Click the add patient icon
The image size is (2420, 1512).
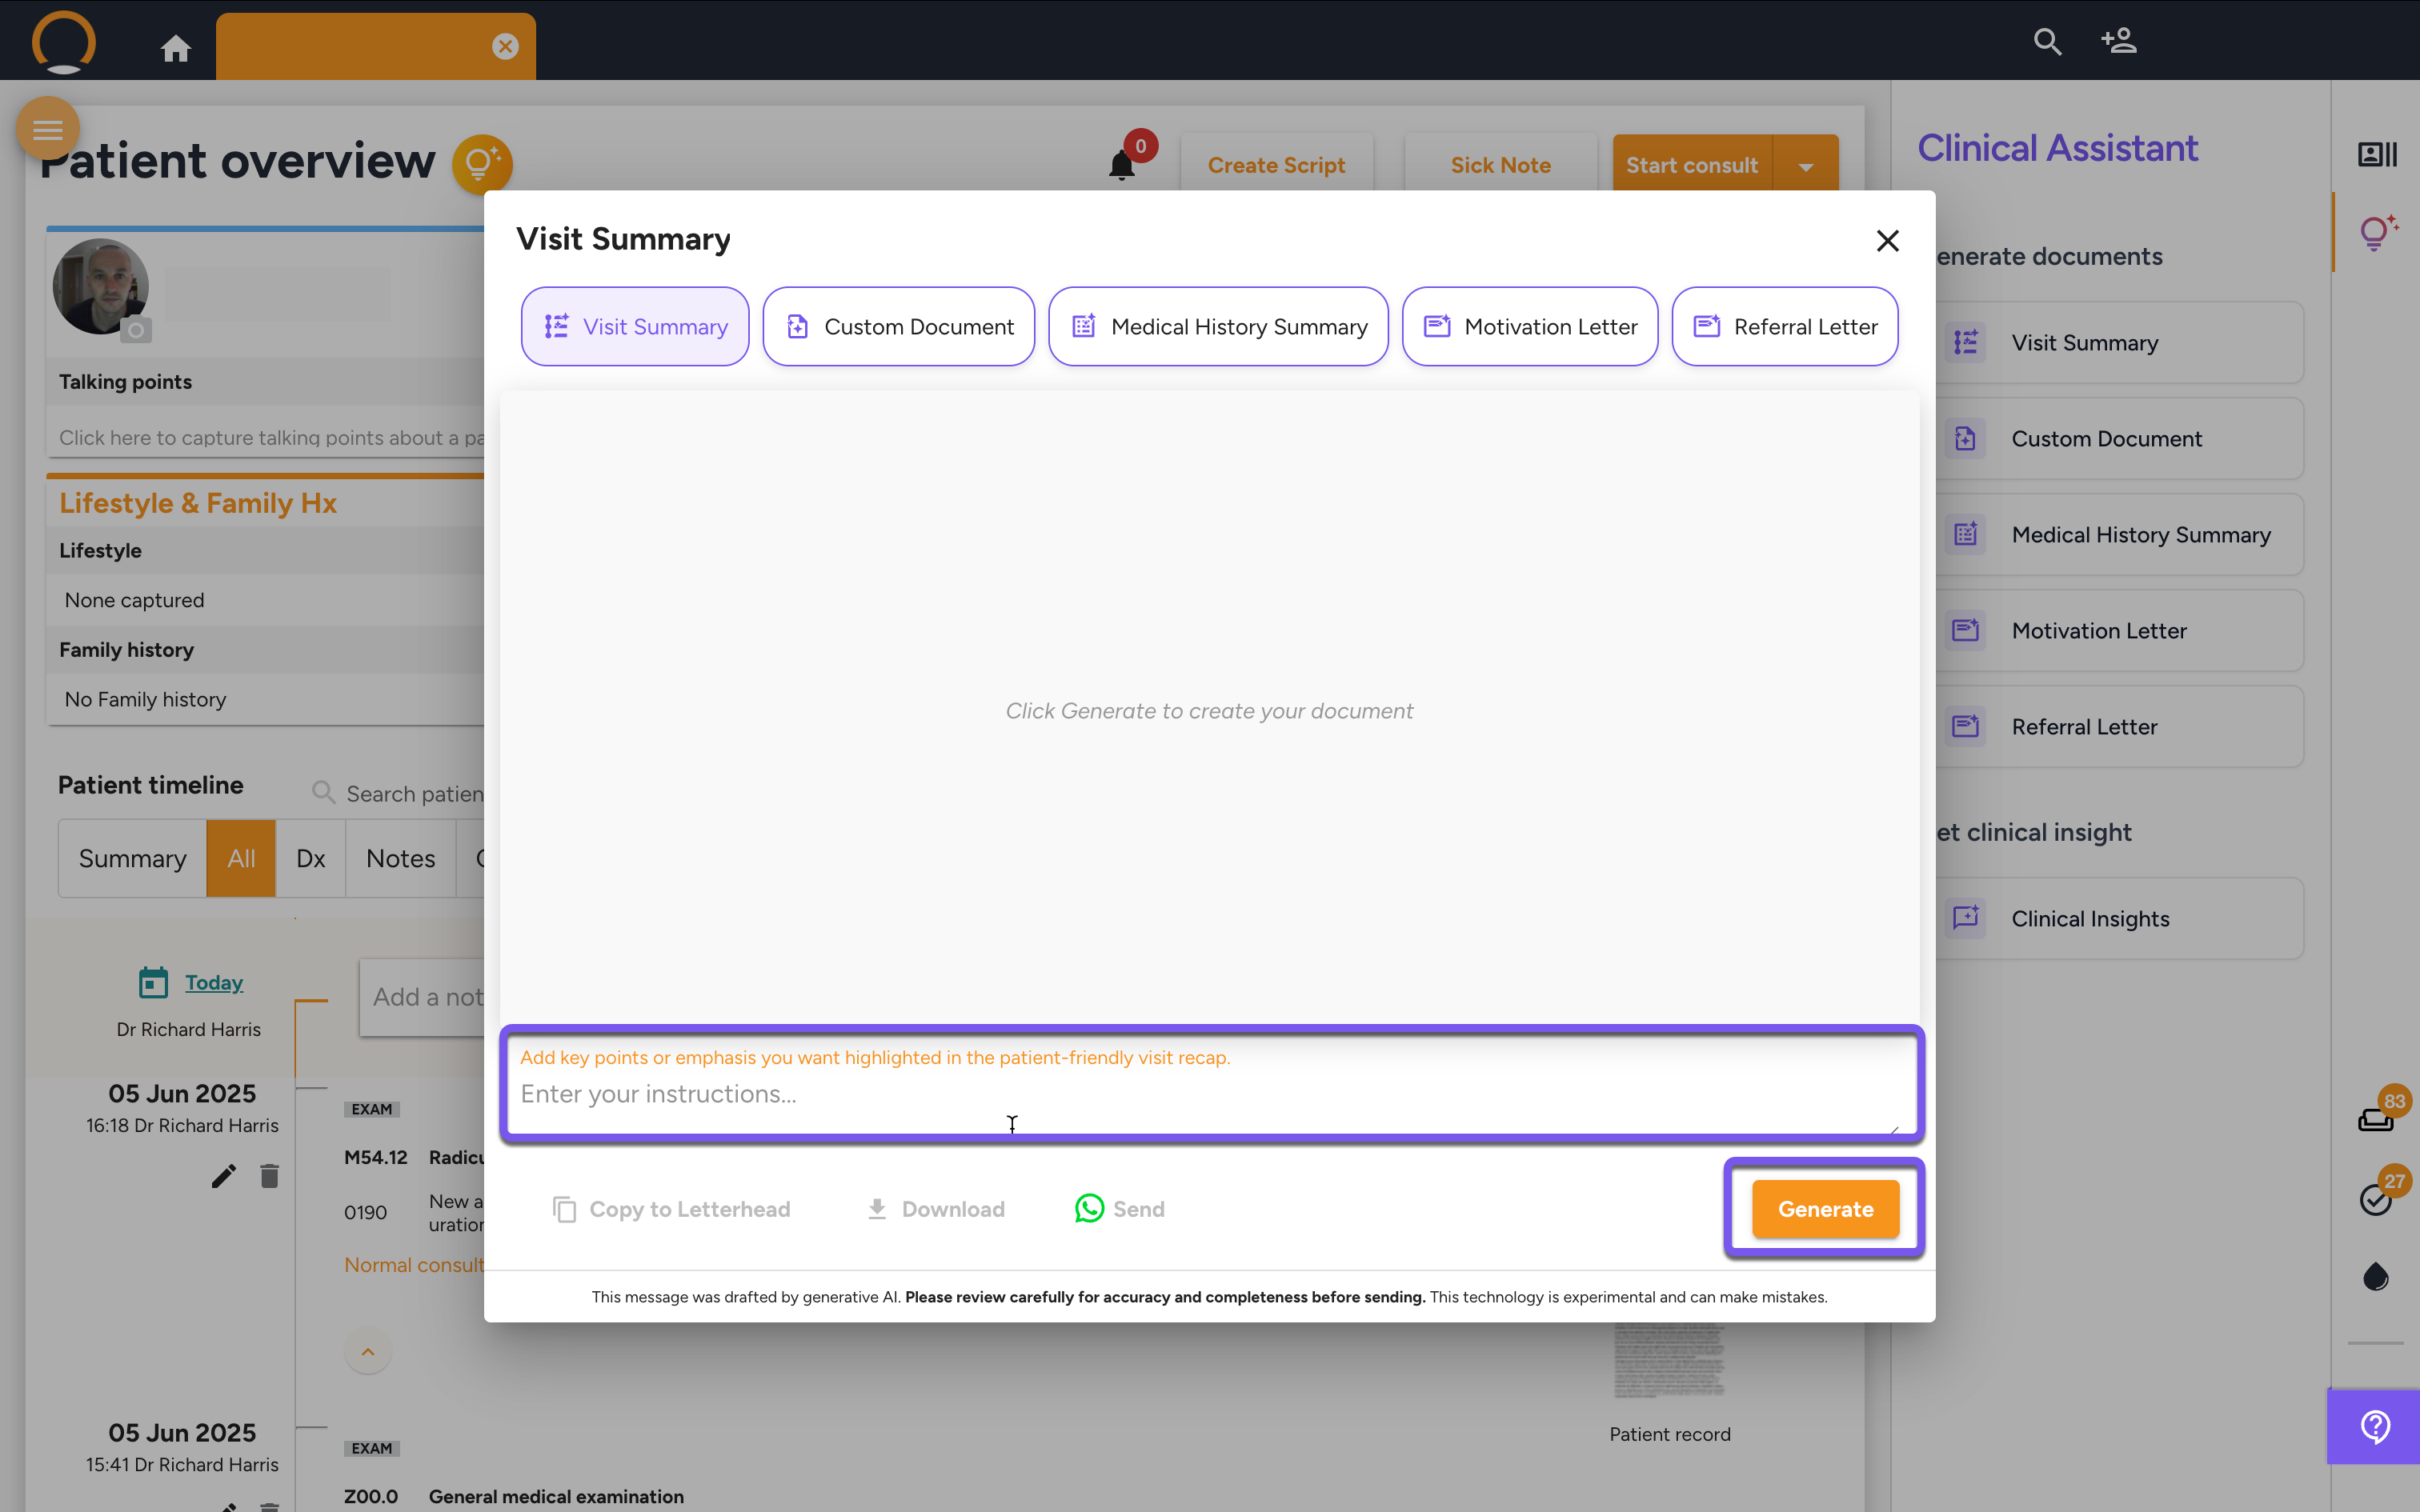click(x=2118, y=41)
